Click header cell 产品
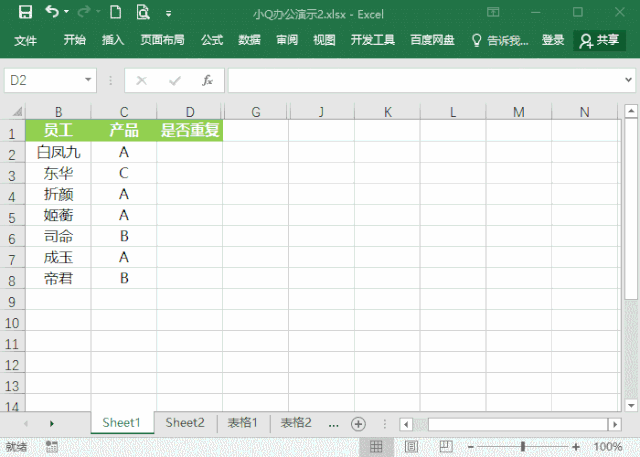The image size is (640, 457). point(124,131)
